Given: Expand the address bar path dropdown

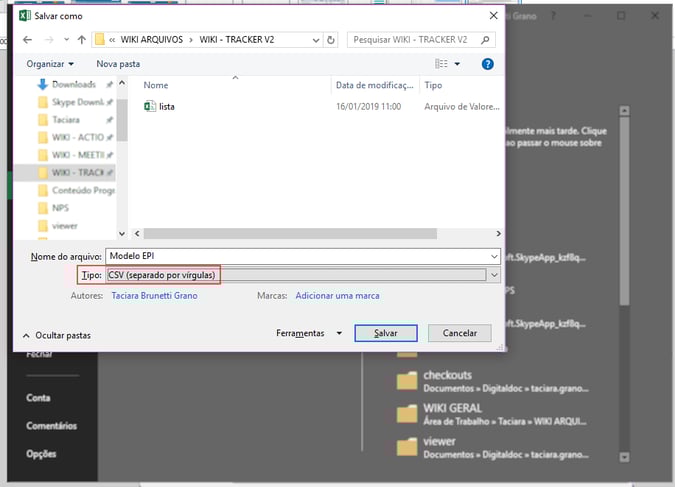Looking at the screenshot, I should tap(316, 40).
